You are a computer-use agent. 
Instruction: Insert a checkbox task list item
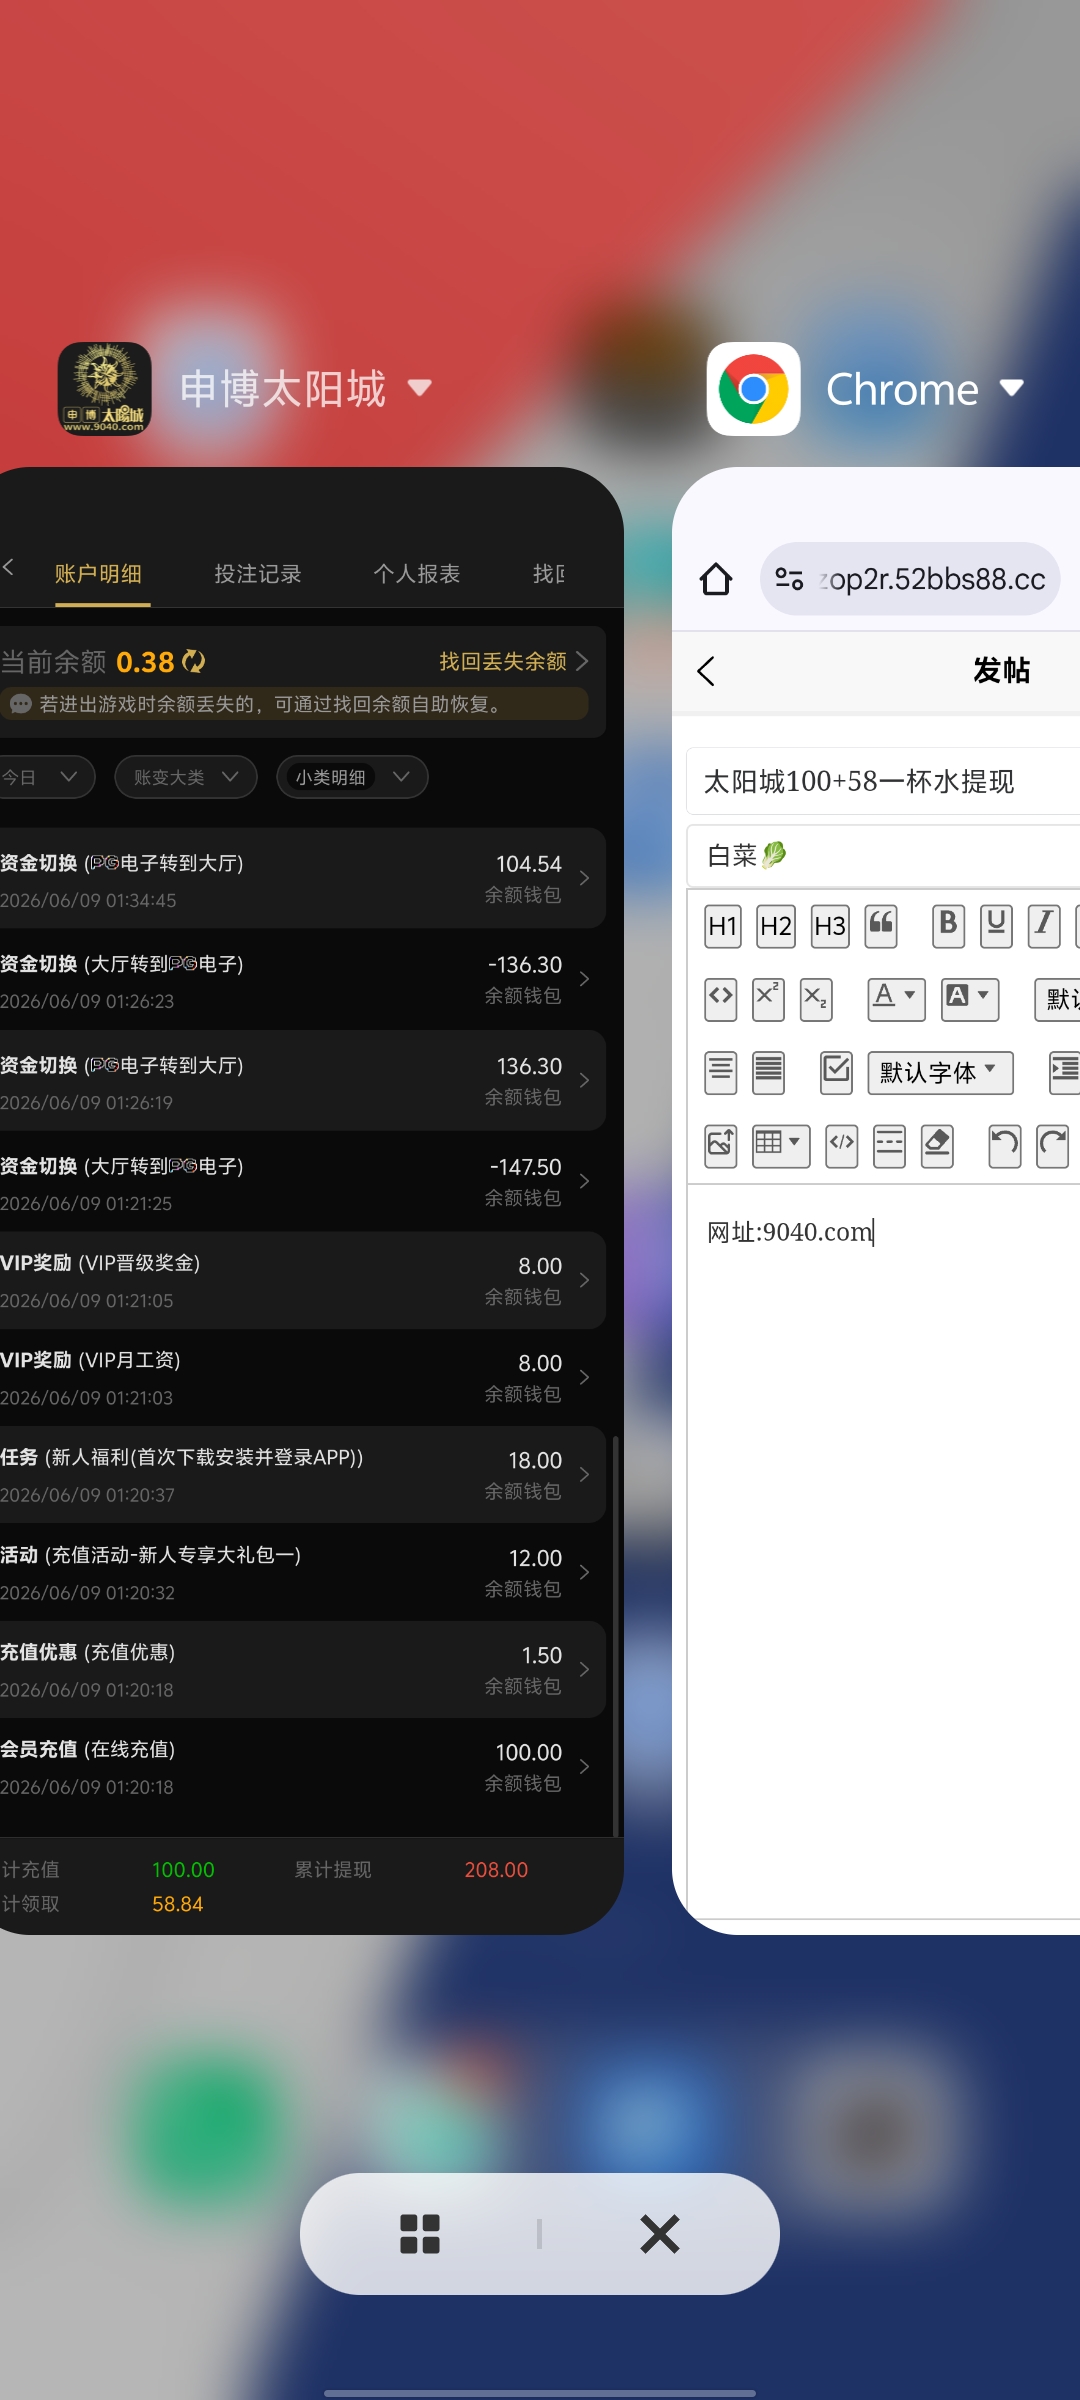(836, 1073)
